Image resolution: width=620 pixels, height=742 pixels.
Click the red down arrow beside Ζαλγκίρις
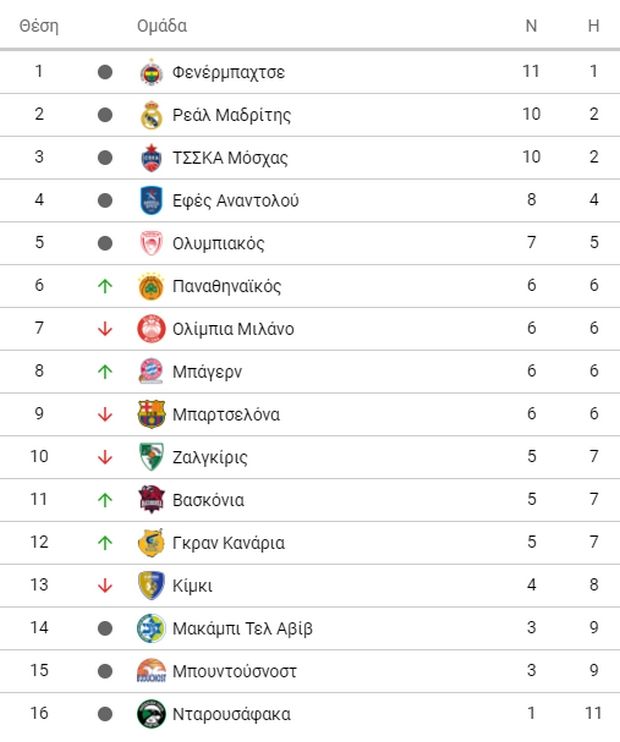(105, 457)
